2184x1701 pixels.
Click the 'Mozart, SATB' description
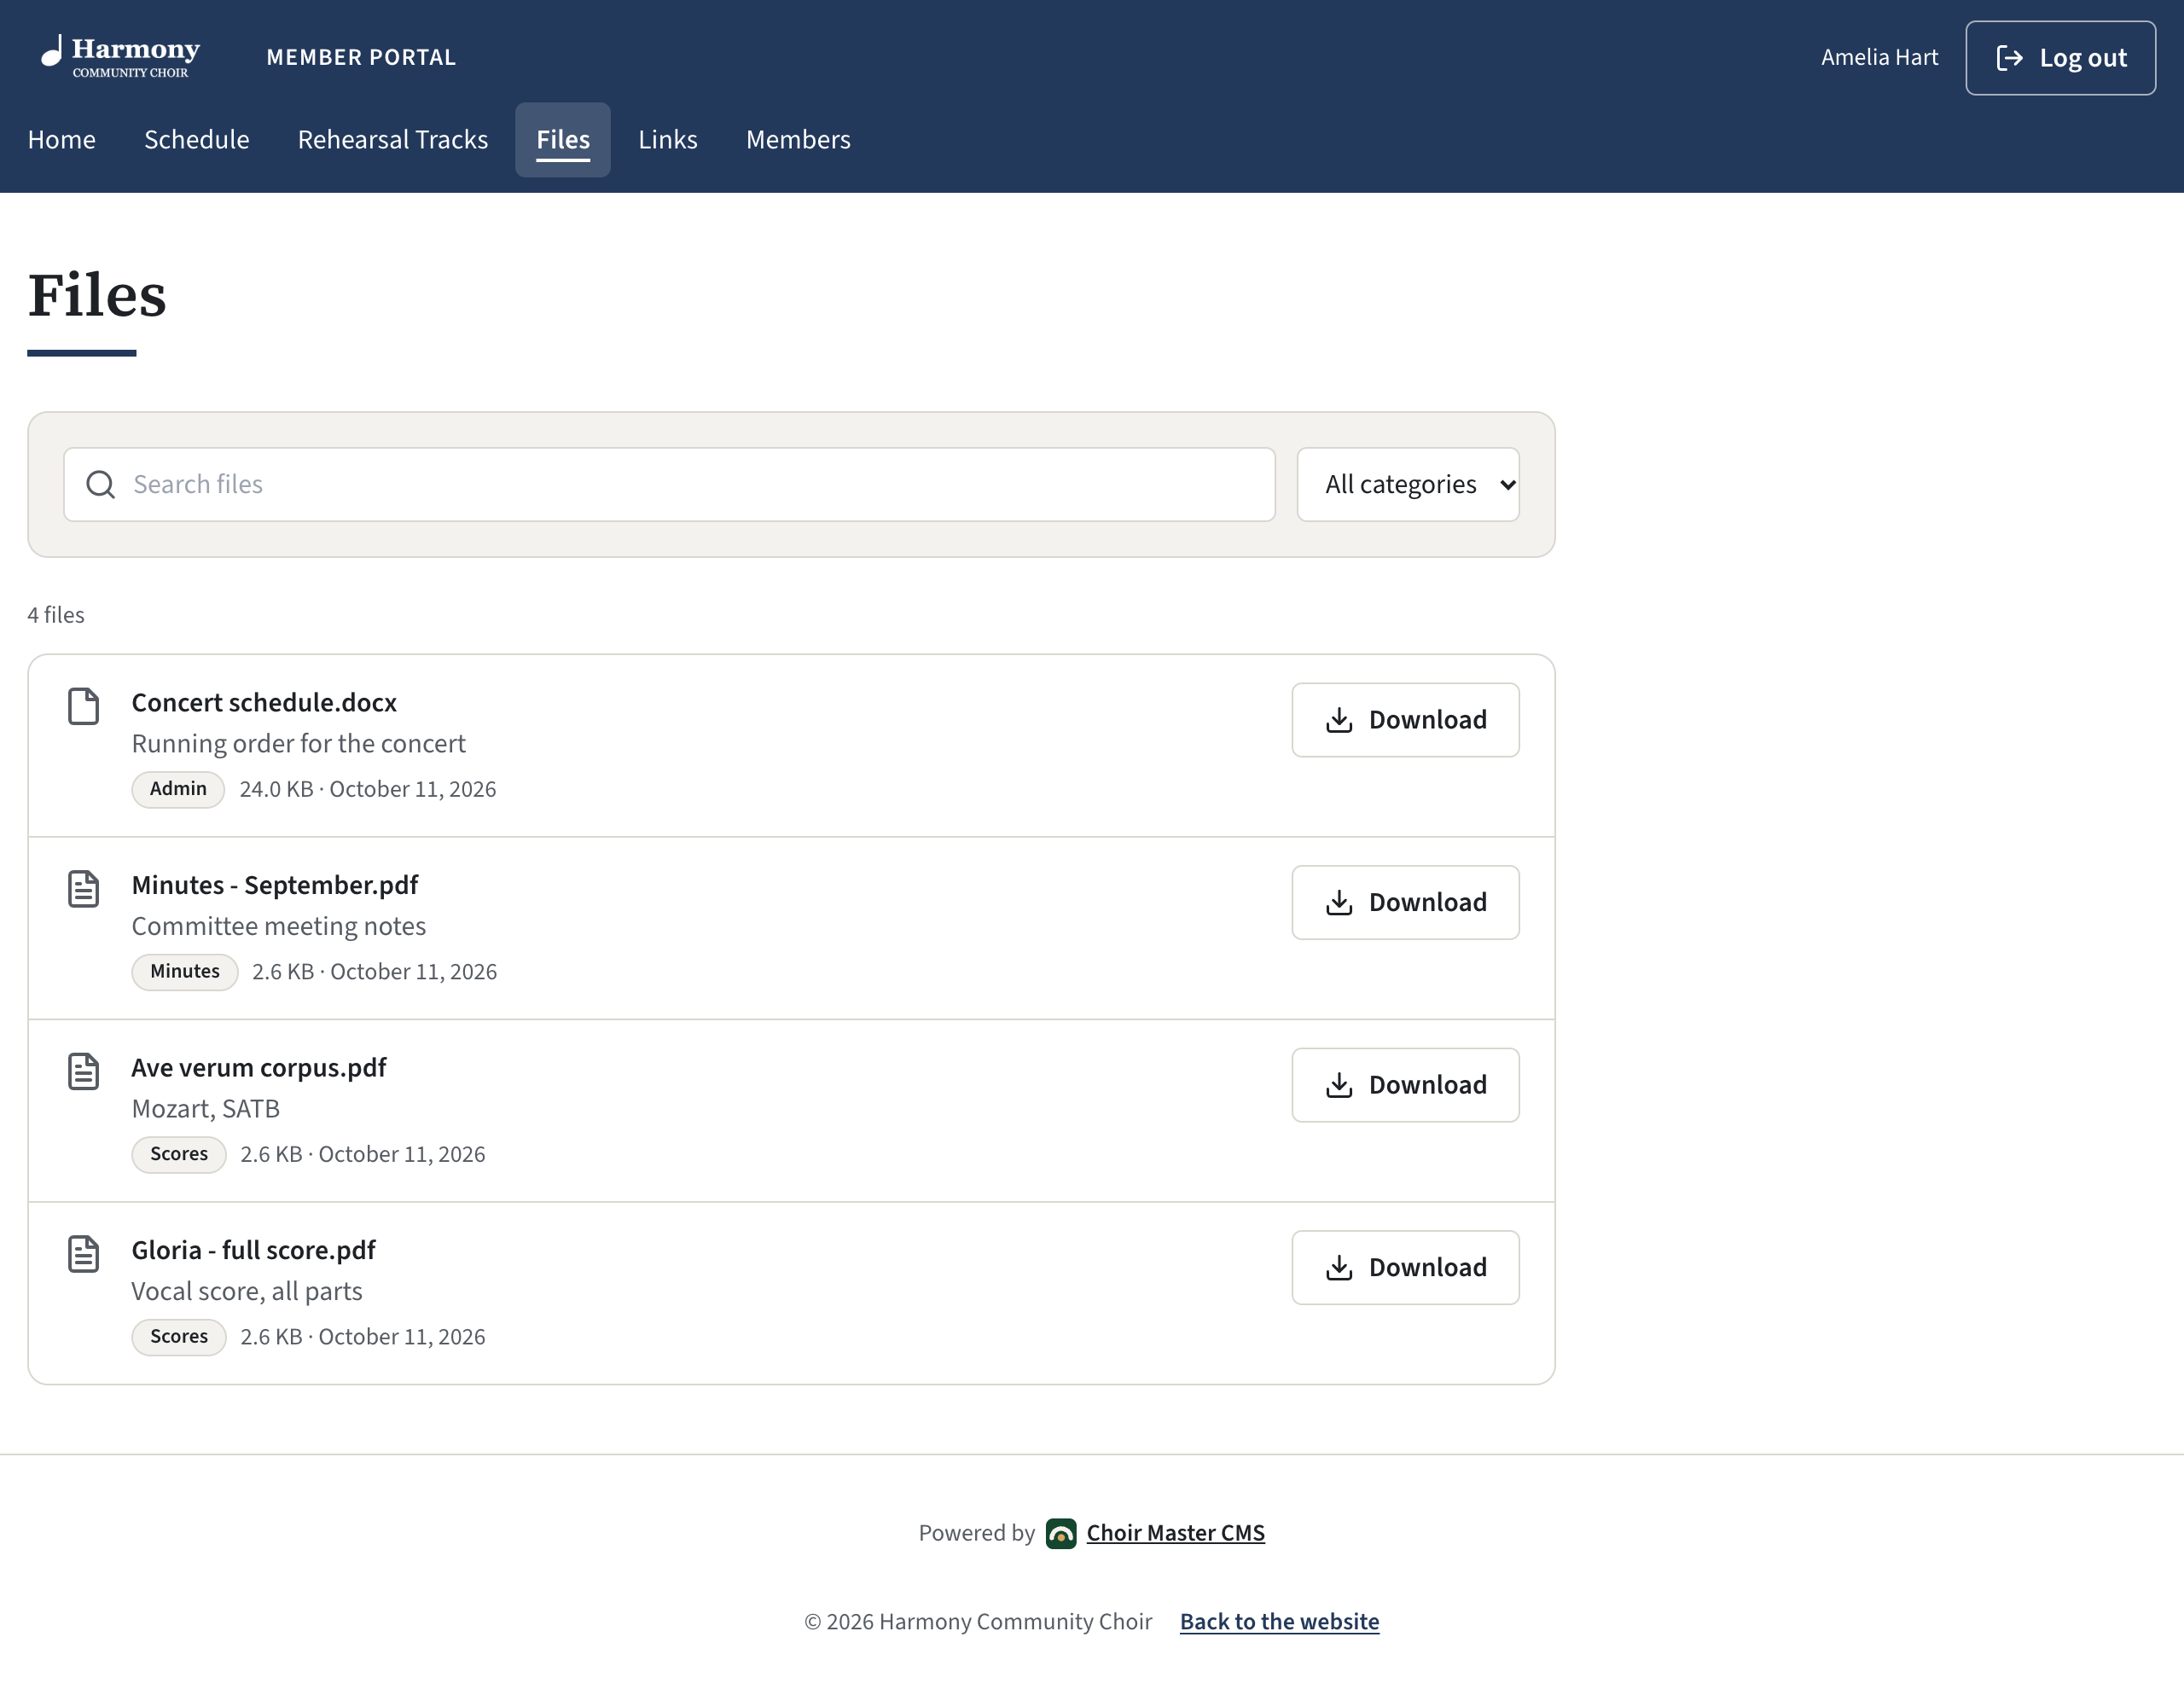[206, 1109]
